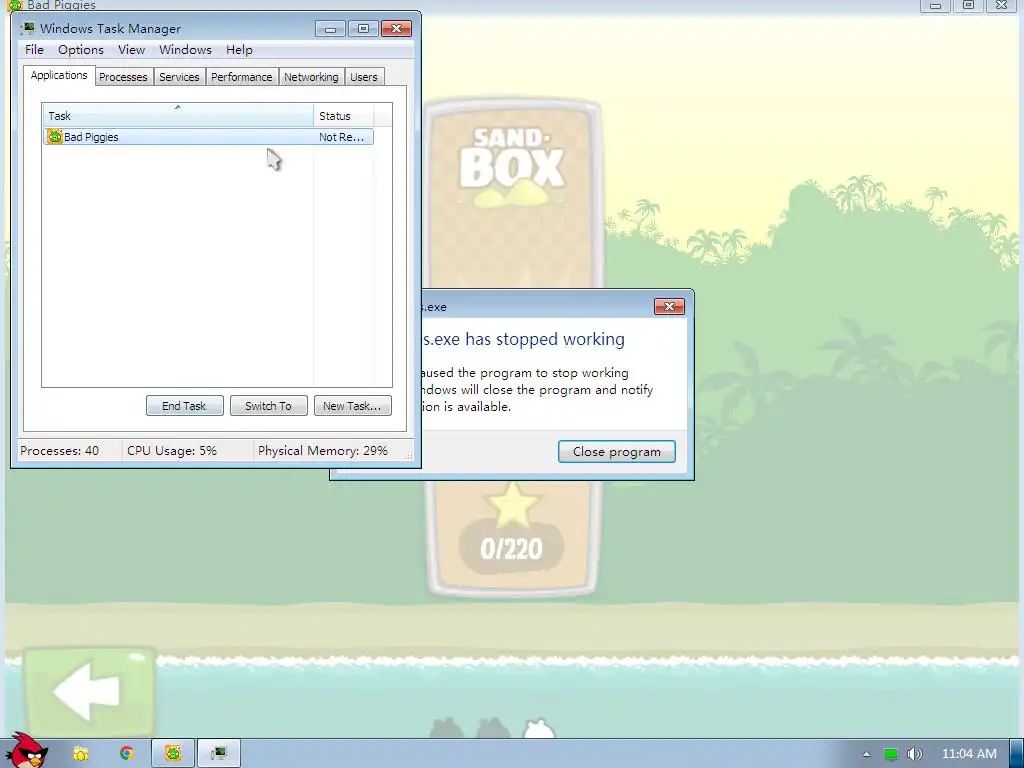Screen dimensions: 1024x768
Task: Switch to the Processes tab
Action: click(123, 77)
